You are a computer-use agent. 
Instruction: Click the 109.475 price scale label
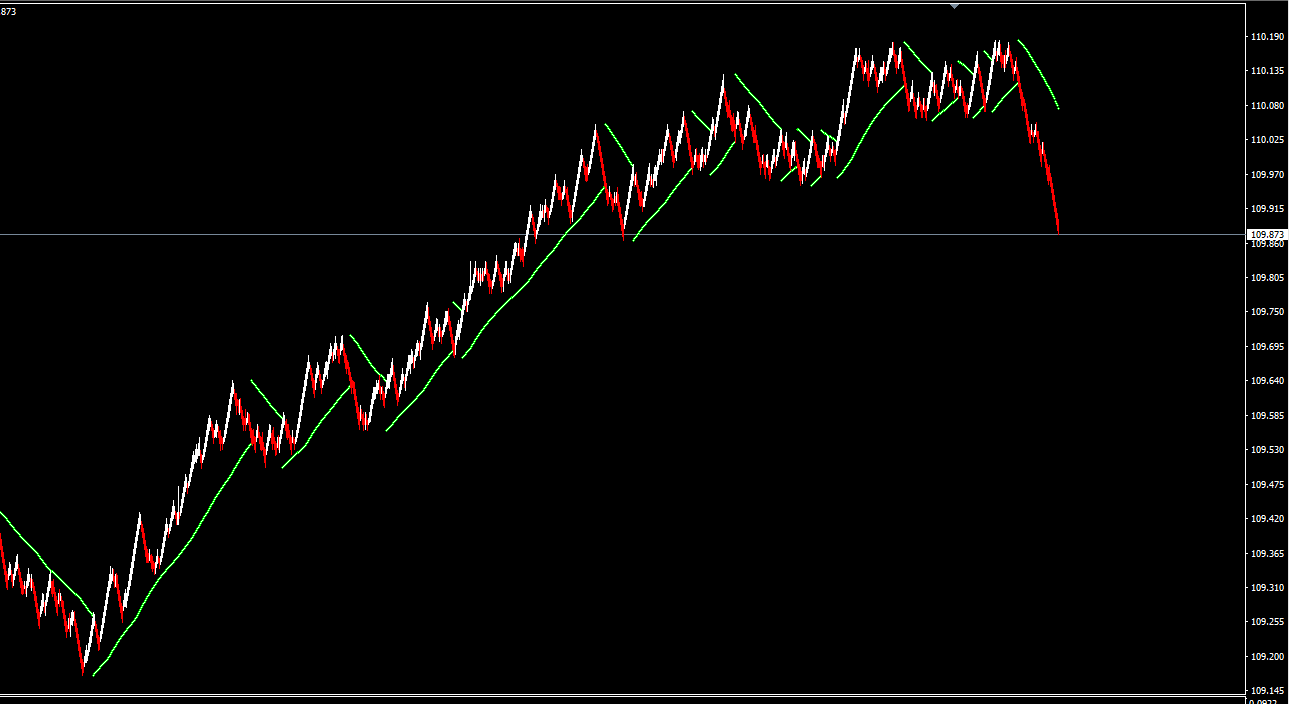[x=1267, y=485]
